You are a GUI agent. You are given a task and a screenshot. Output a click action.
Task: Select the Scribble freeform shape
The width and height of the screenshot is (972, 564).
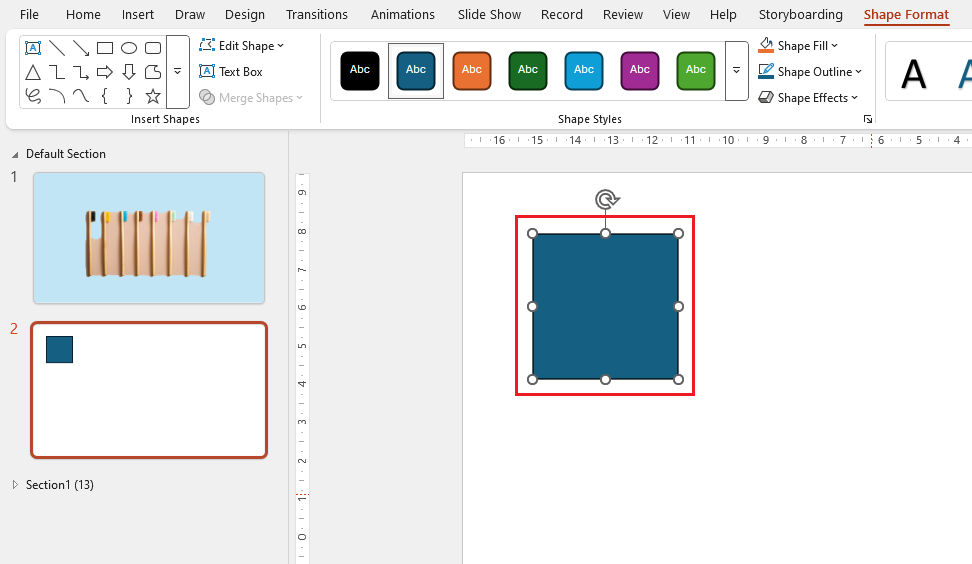click(x=33, y=96)
